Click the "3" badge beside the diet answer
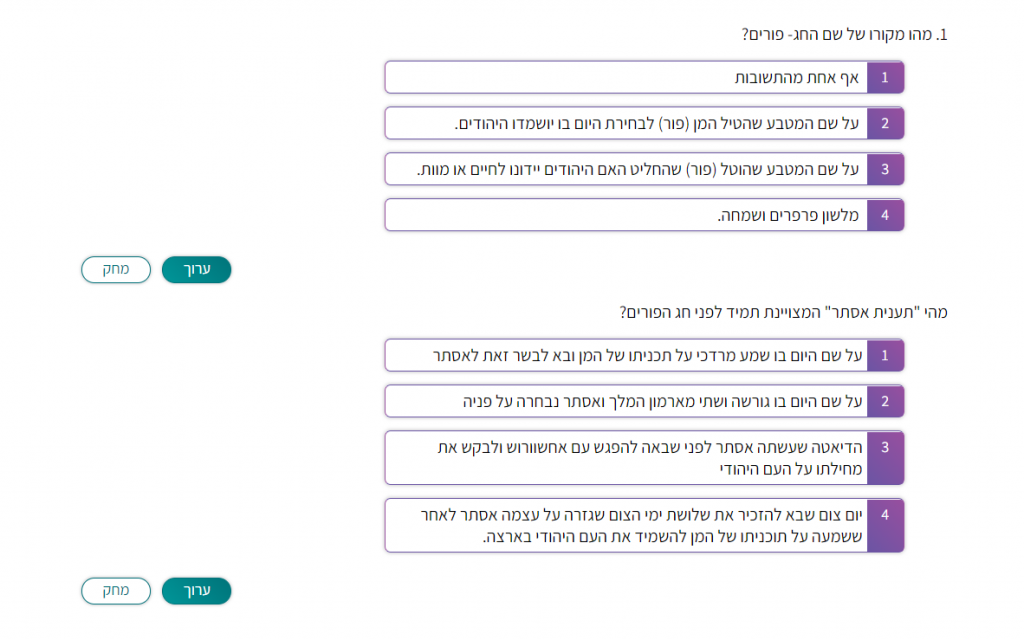Screen dimensions: 1024x640 click(885, 458)
